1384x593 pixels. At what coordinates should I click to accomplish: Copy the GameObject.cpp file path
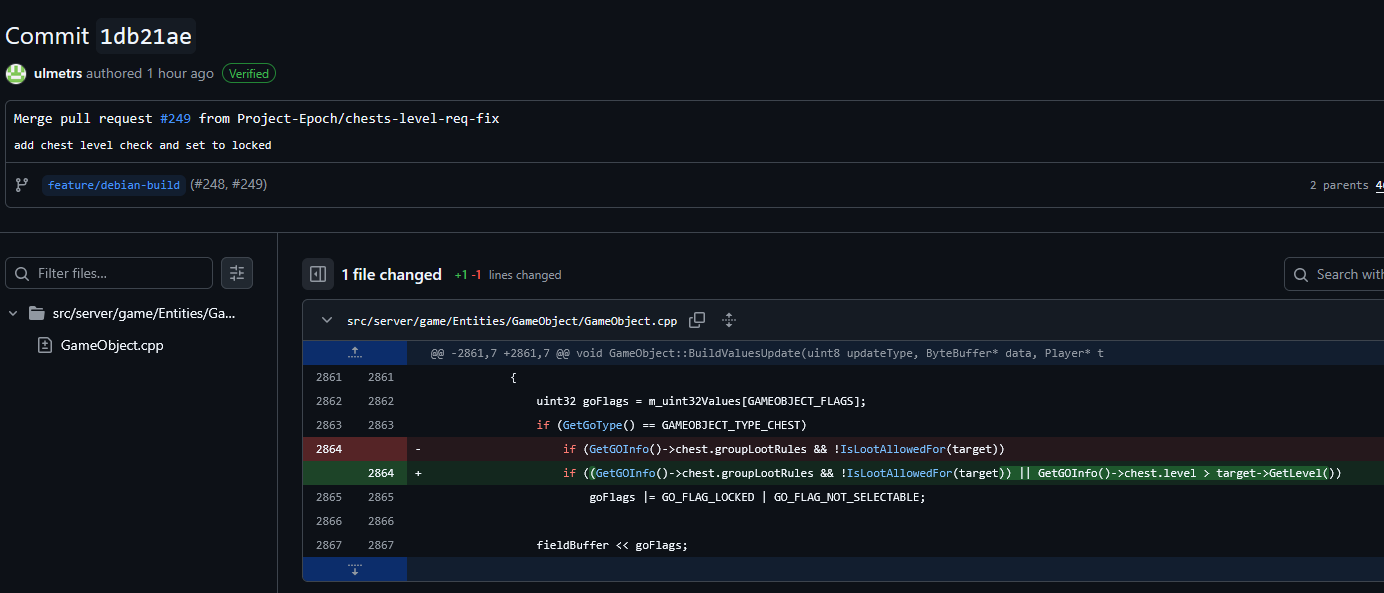pyautogui.click(x=697, y=320)
